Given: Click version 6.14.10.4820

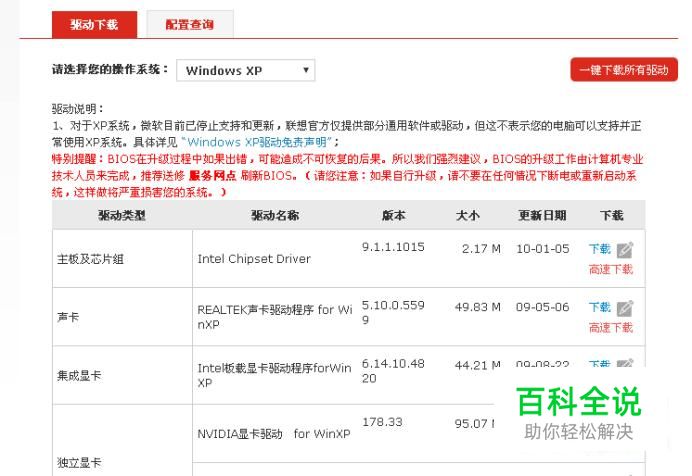Looking at the screenshot, I should tap(393, 371).
